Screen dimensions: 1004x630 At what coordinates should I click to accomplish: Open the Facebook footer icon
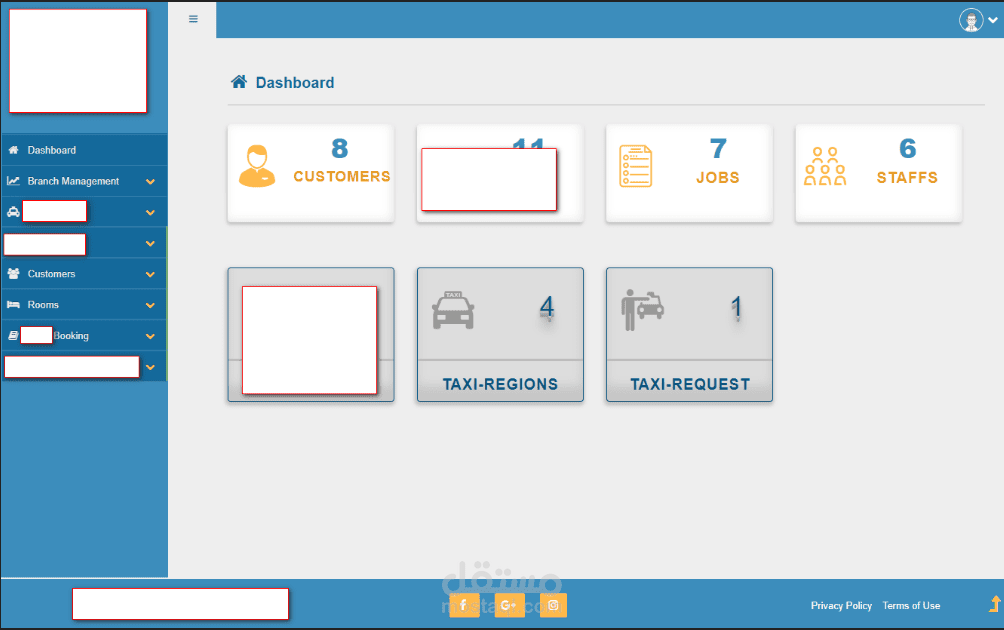click(464, 605)
